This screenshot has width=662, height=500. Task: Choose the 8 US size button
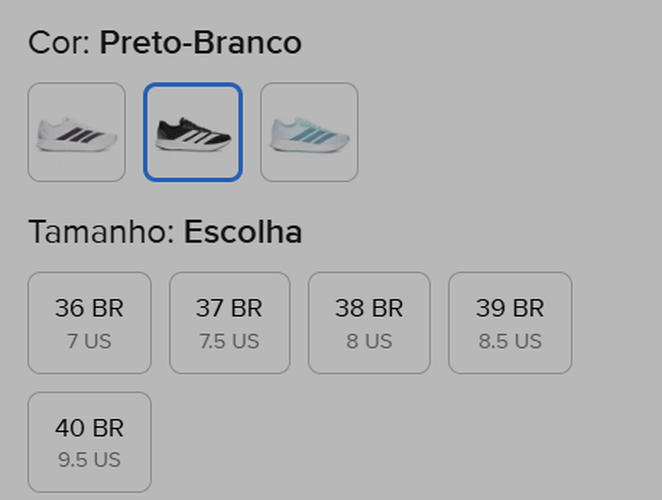pyautogui.click(x=369, y=341)
